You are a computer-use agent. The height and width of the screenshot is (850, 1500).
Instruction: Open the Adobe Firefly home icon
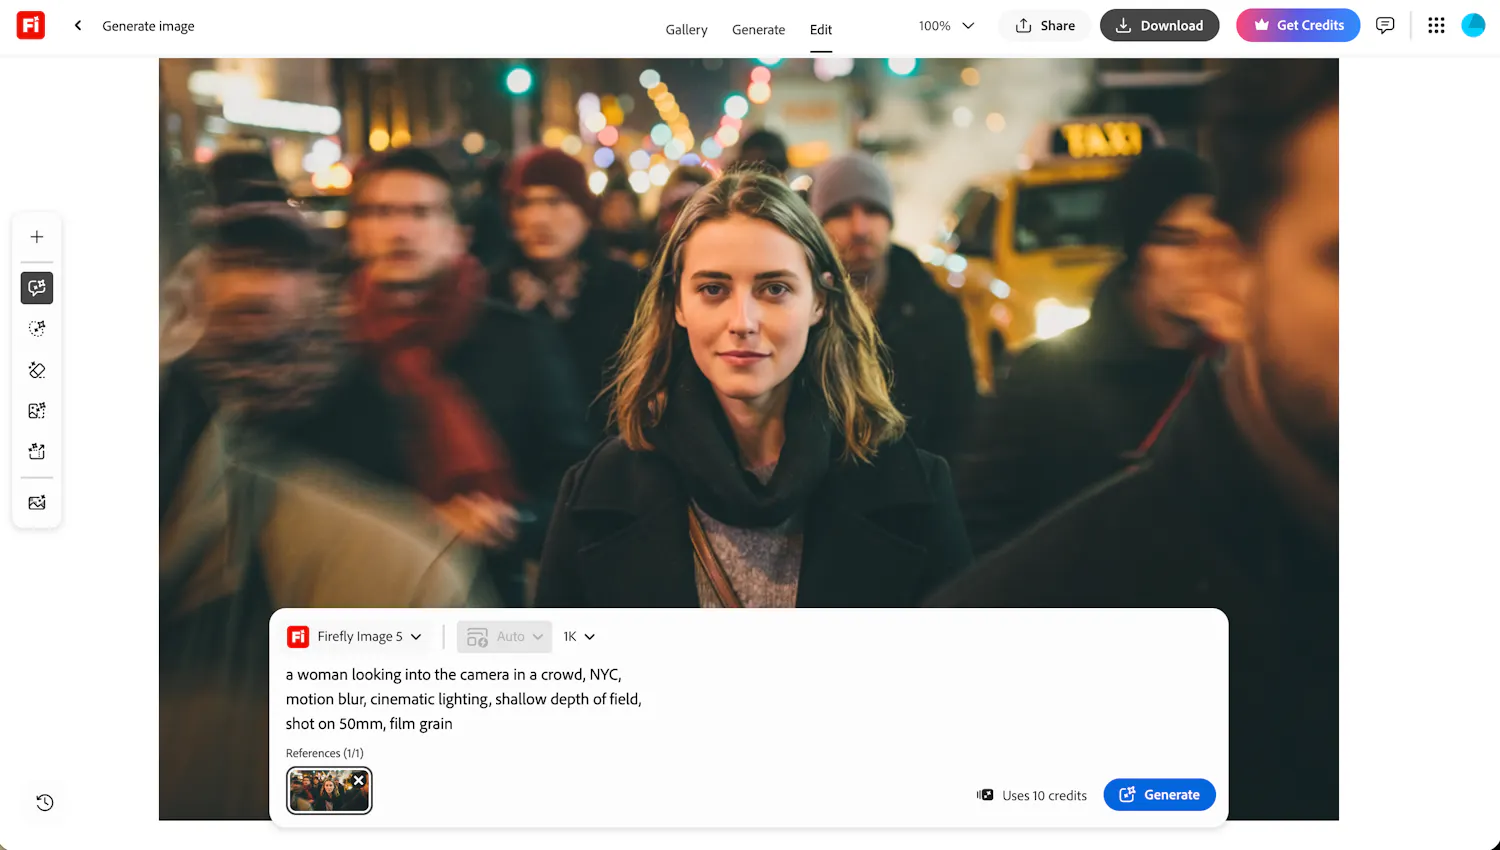(30, 25)
